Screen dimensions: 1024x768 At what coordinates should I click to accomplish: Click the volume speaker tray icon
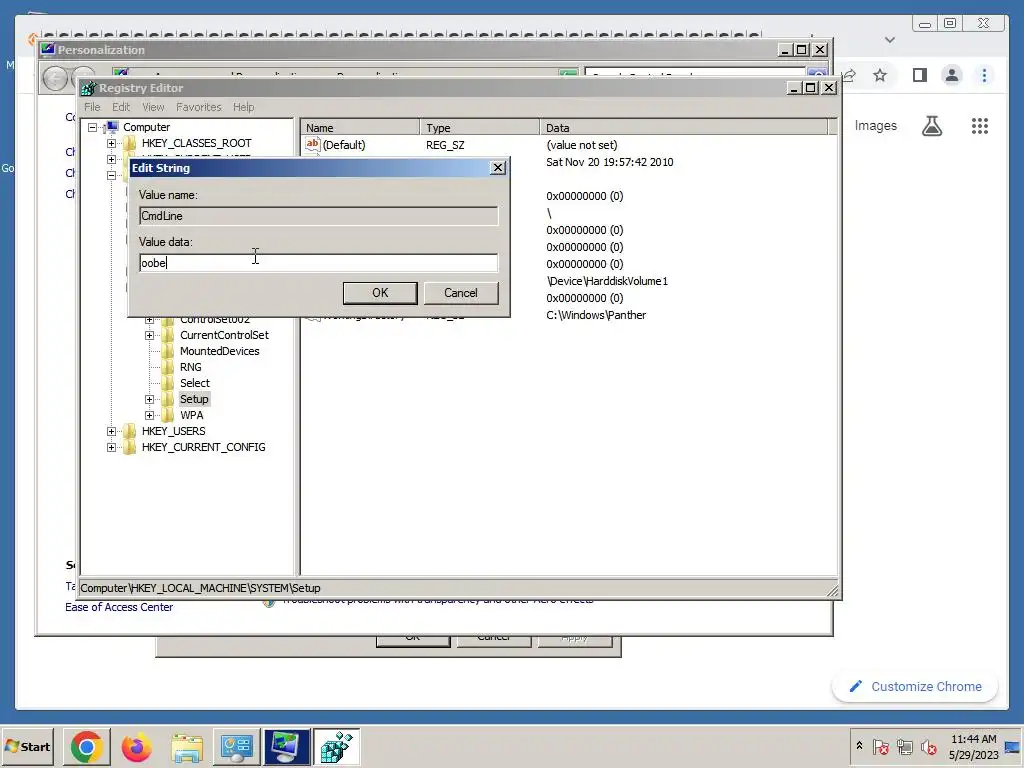(x=928, y=746)
